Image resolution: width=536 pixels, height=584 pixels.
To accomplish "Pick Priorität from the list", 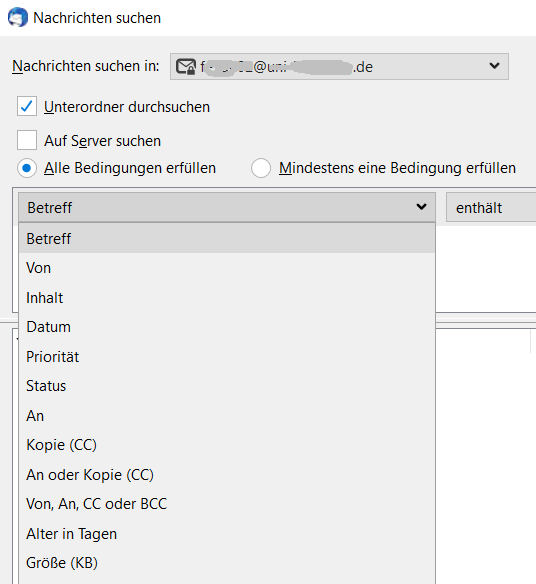I will pyautogui.click(x=227, y=356).
